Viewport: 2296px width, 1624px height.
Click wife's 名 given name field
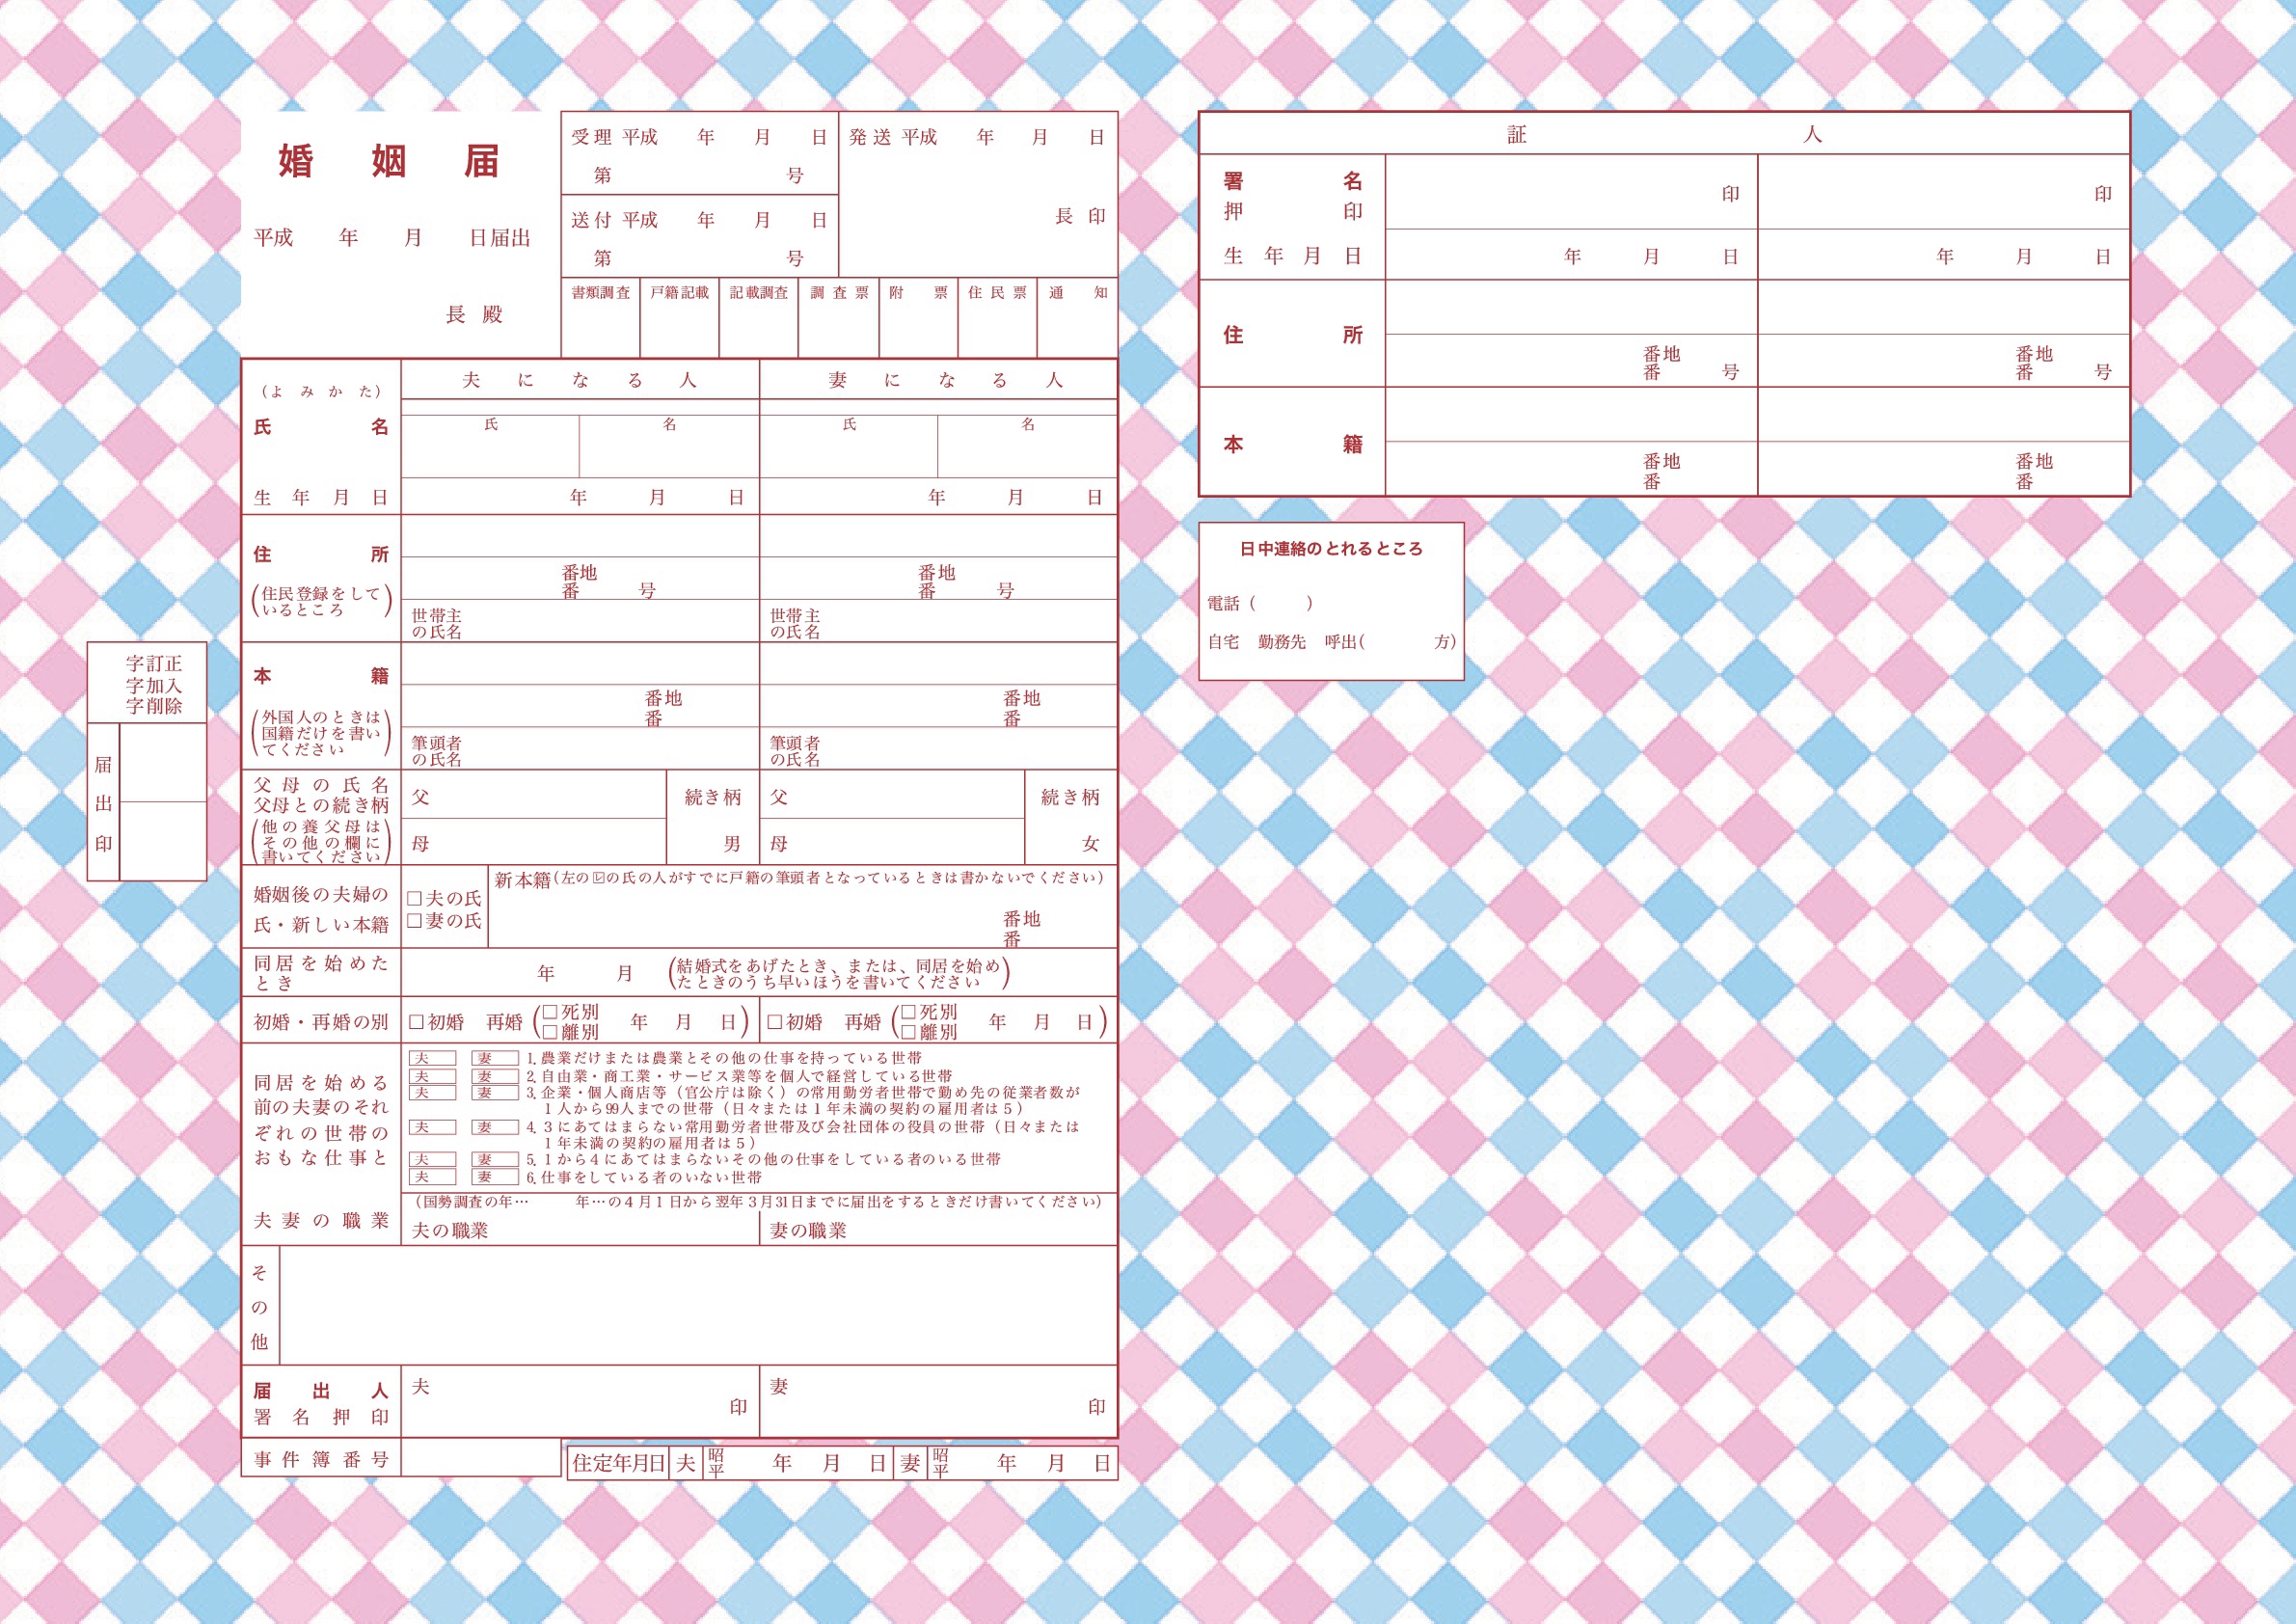1027,446
